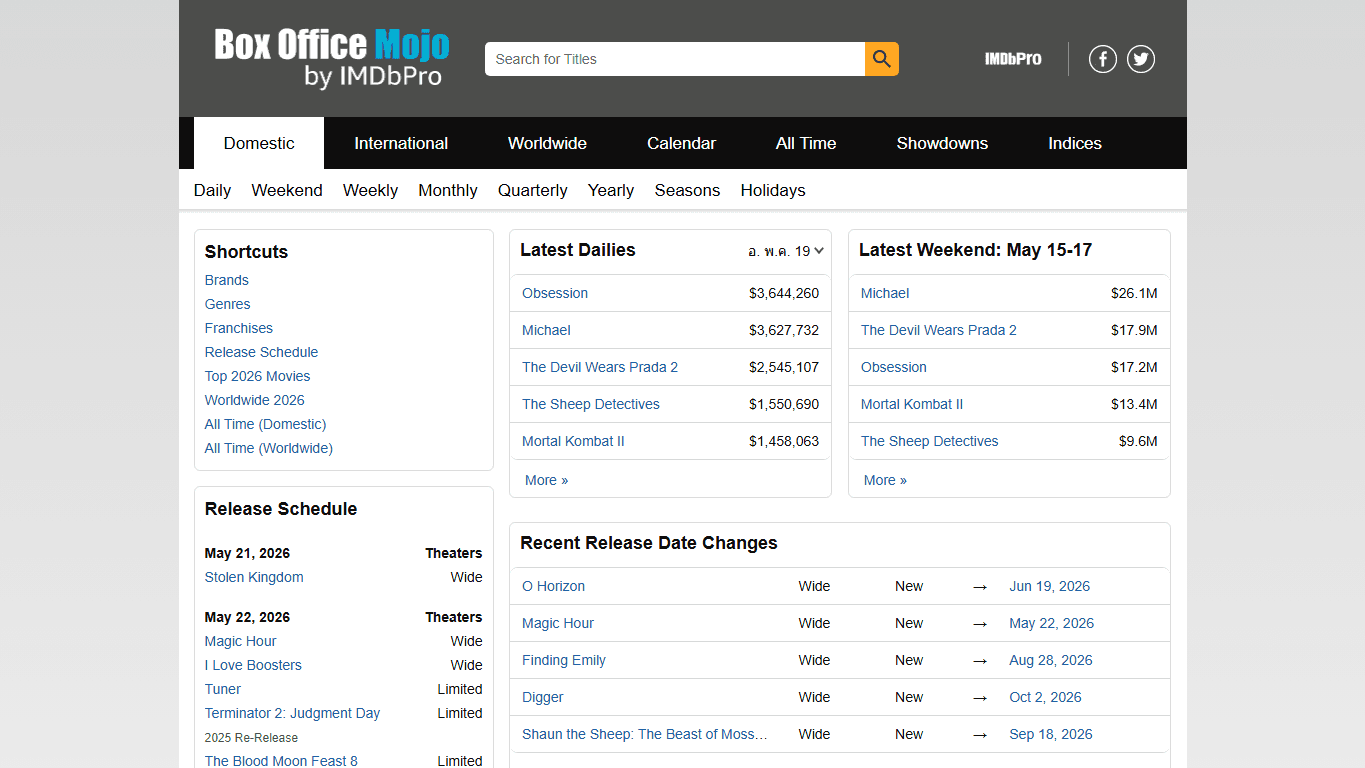This screenshot has width=1365, height=768.
Task: Select the Domestic tab
Action: click(259, 143)
